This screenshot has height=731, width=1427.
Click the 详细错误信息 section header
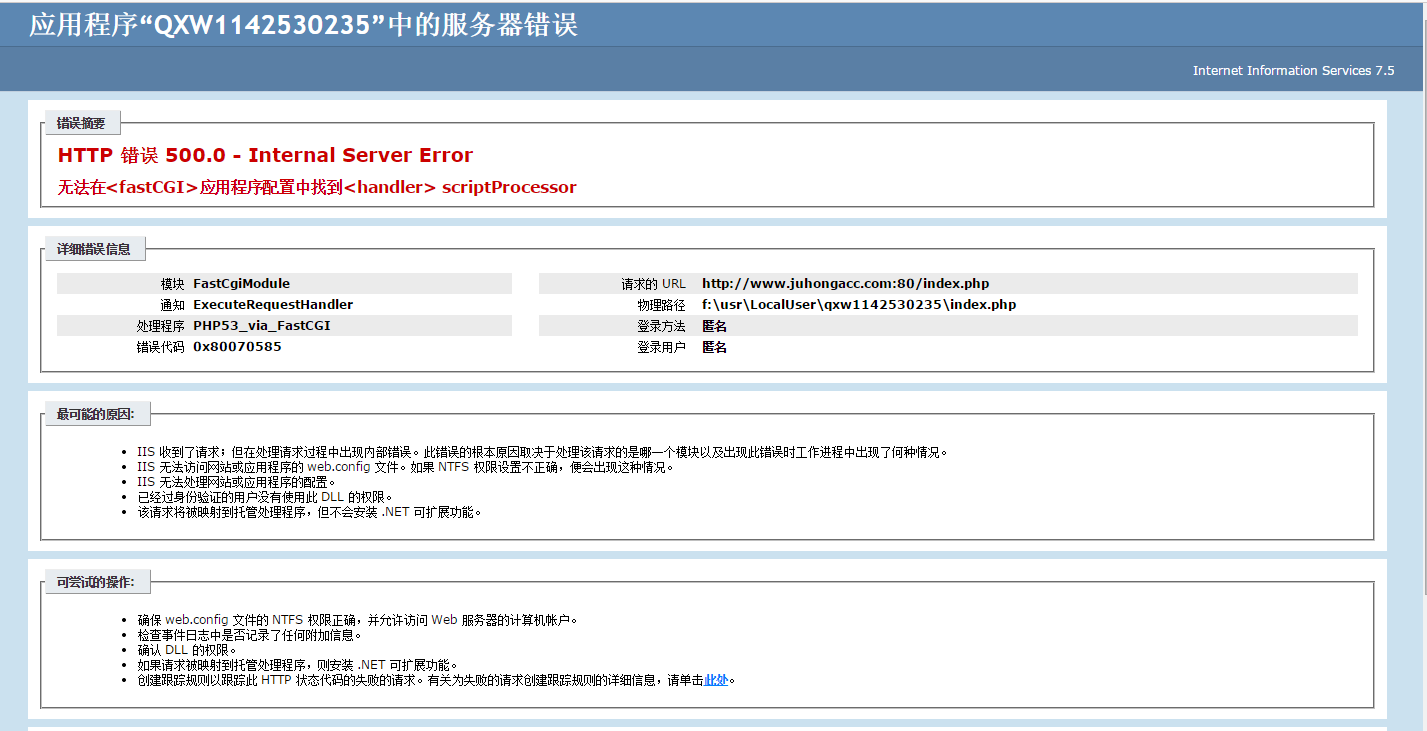pyautogui.click(x=94, y=249)
